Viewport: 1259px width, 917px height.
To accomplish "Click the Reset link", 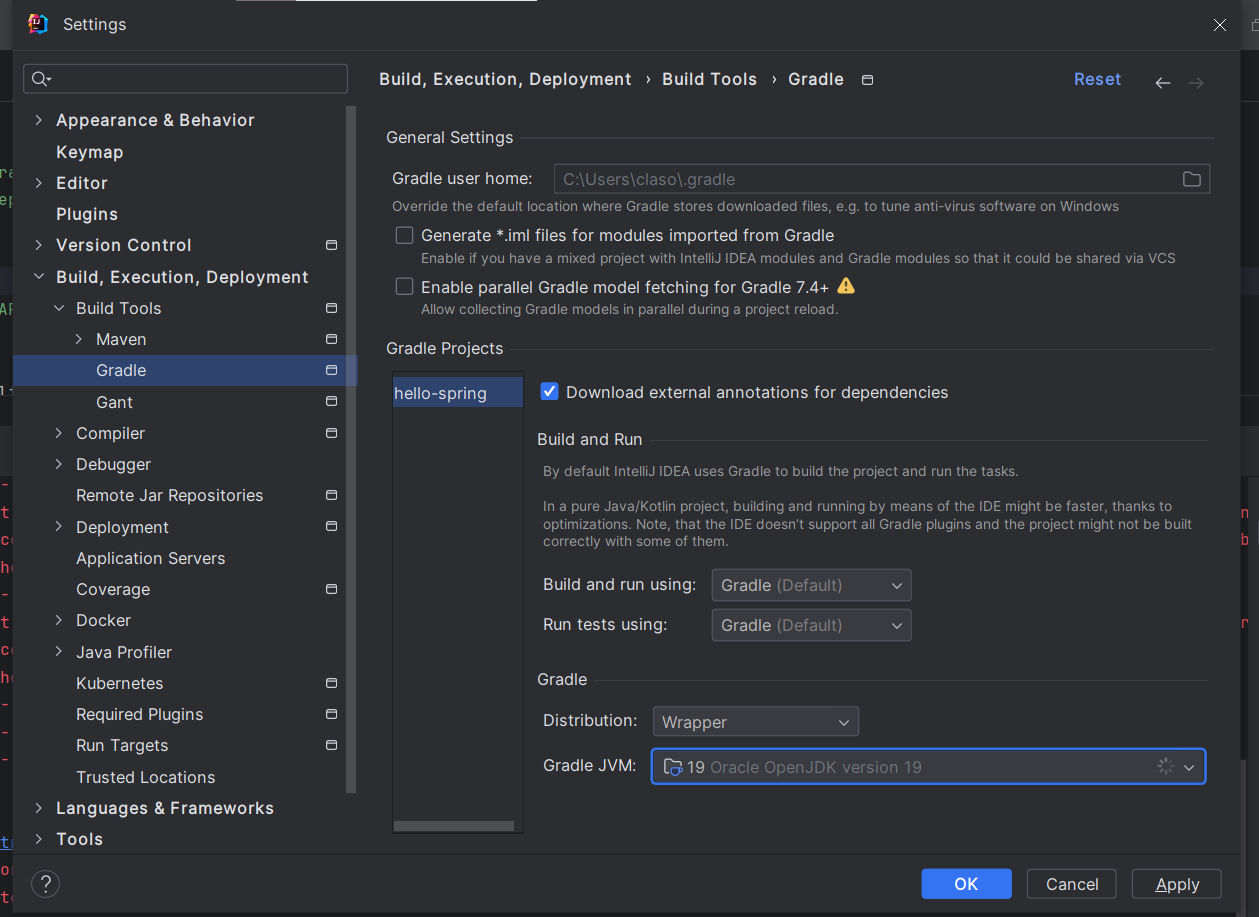I will pyautogui.click(x=1097, y=79).
